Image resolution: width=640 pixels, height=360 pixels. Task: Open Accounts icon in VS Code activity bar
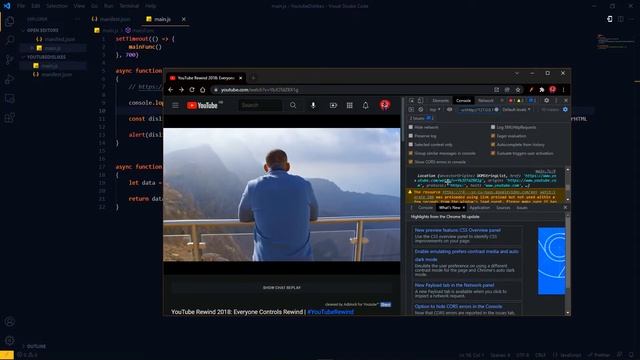pos(10,321)
